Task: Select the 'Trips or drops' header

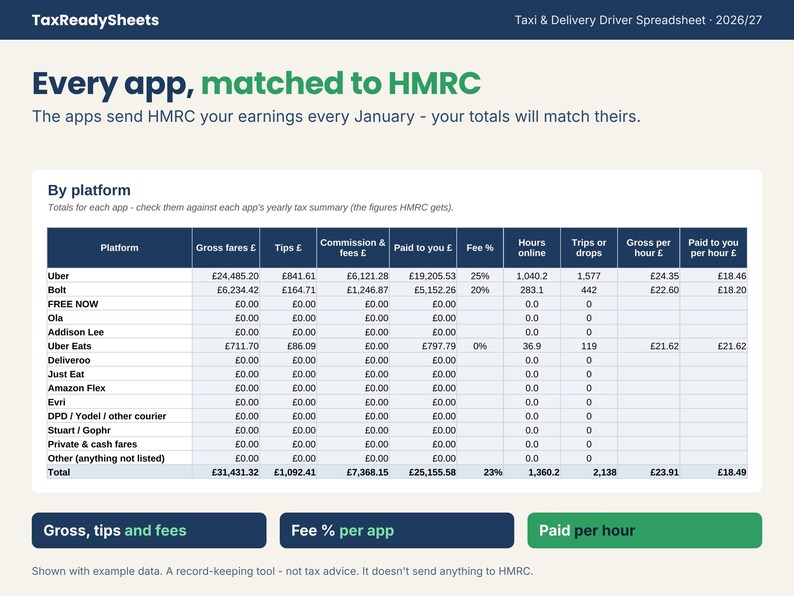Action: pyautogui.click(x=589, y=248)
